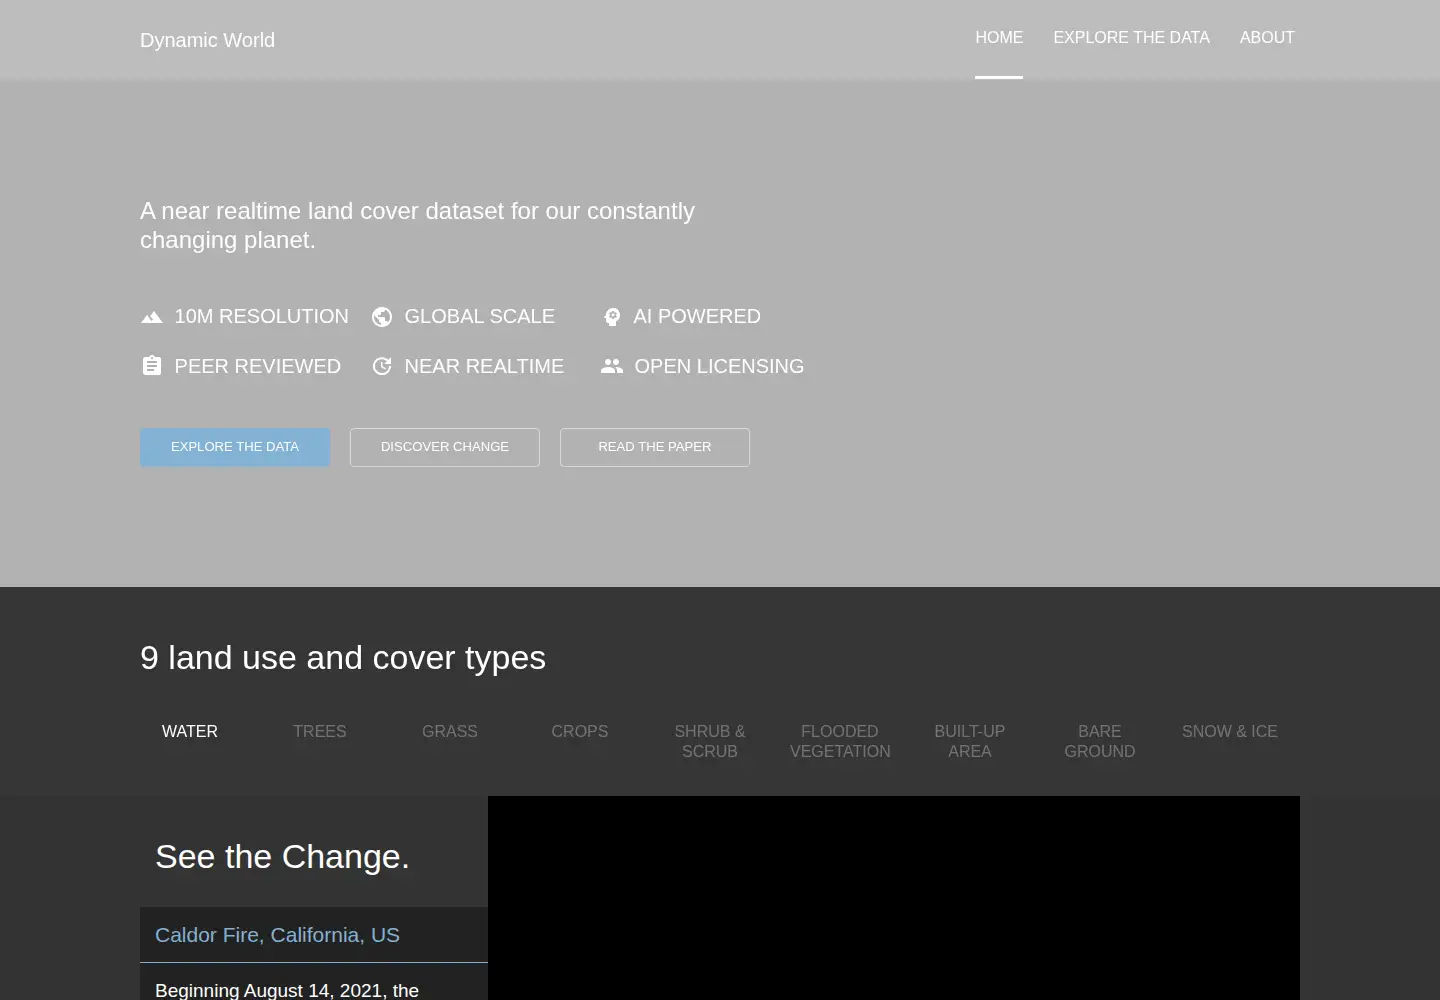Click the globe icon beside Global Scale
1440x1000 pixels.
[382, 317]
